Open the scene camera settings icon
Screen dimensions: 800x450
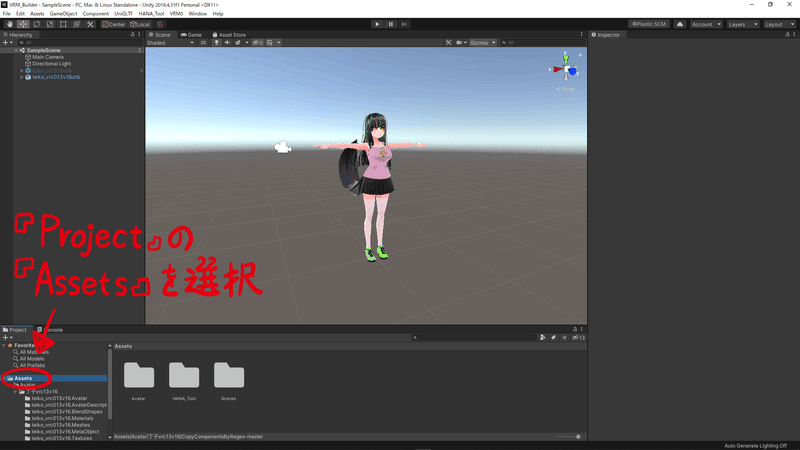461,43
